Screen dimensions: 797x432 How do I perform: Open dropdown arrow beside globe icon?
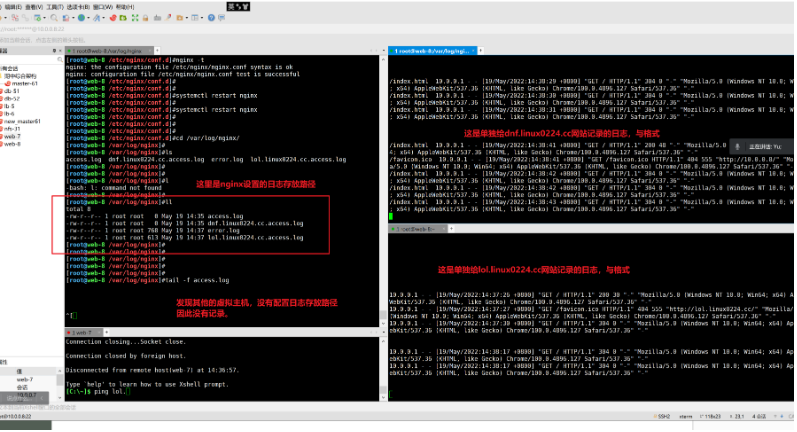click(x=88, y=18)
